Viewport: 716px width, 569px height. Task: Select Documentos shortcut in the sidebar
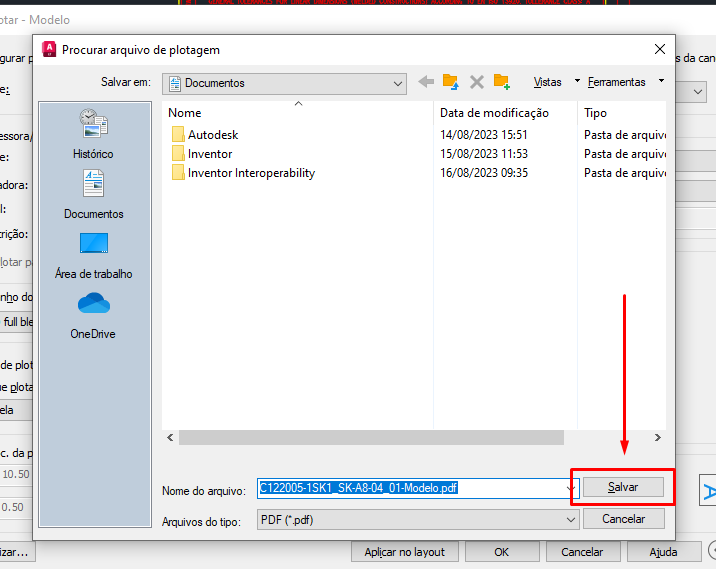93,195
